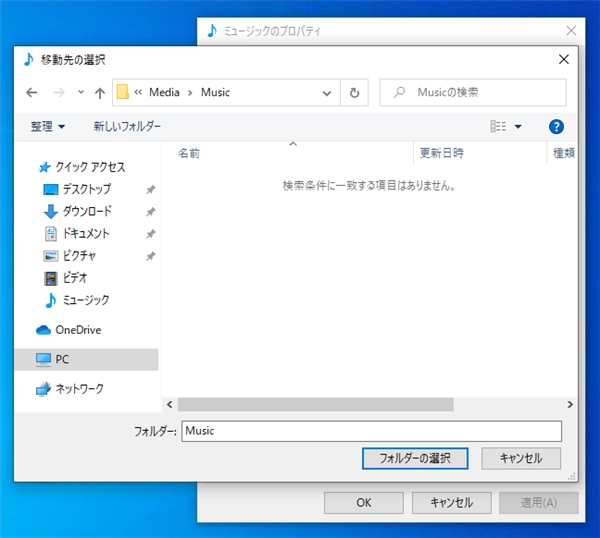Open ドキュメント in the sidebar

(x=86, y=233)
